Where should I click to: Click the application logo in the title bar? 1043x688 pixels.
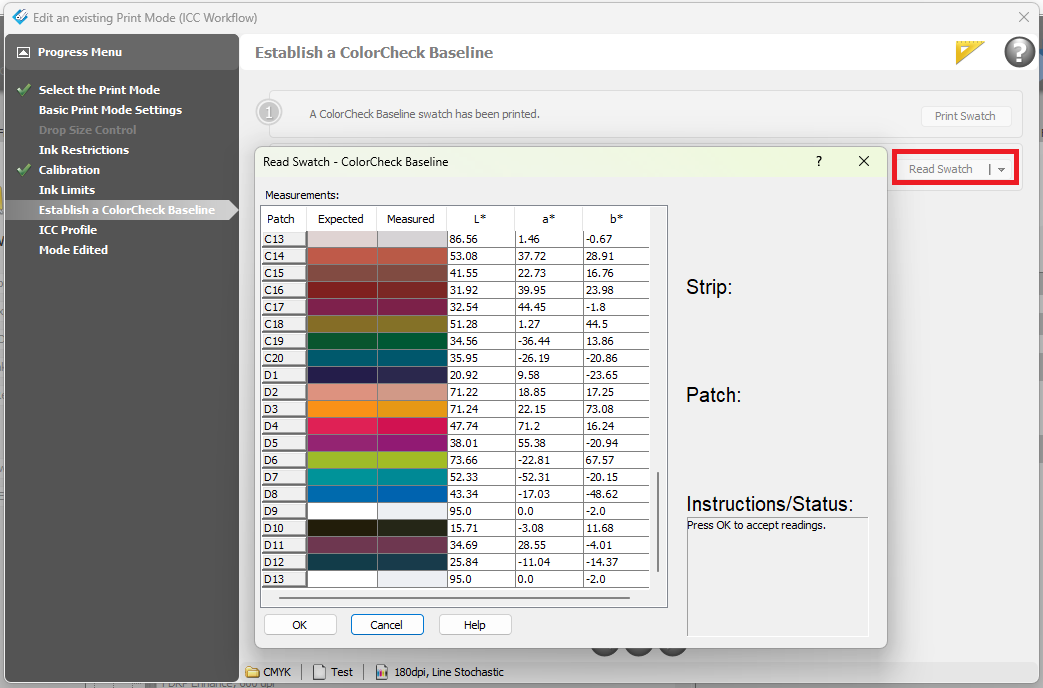click(20, 17)
